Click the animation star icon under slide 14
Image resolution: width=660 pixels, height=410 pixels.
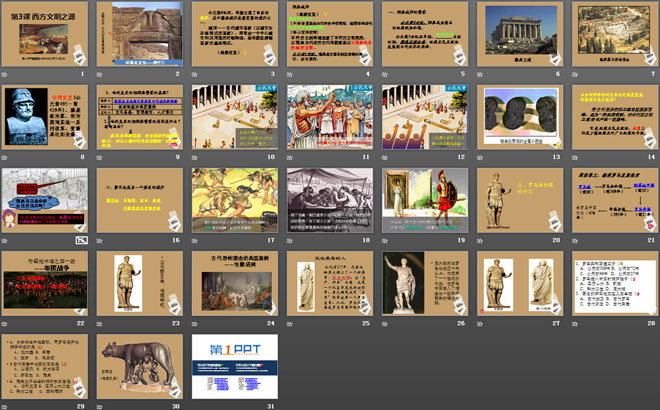(x=575, y=157)
